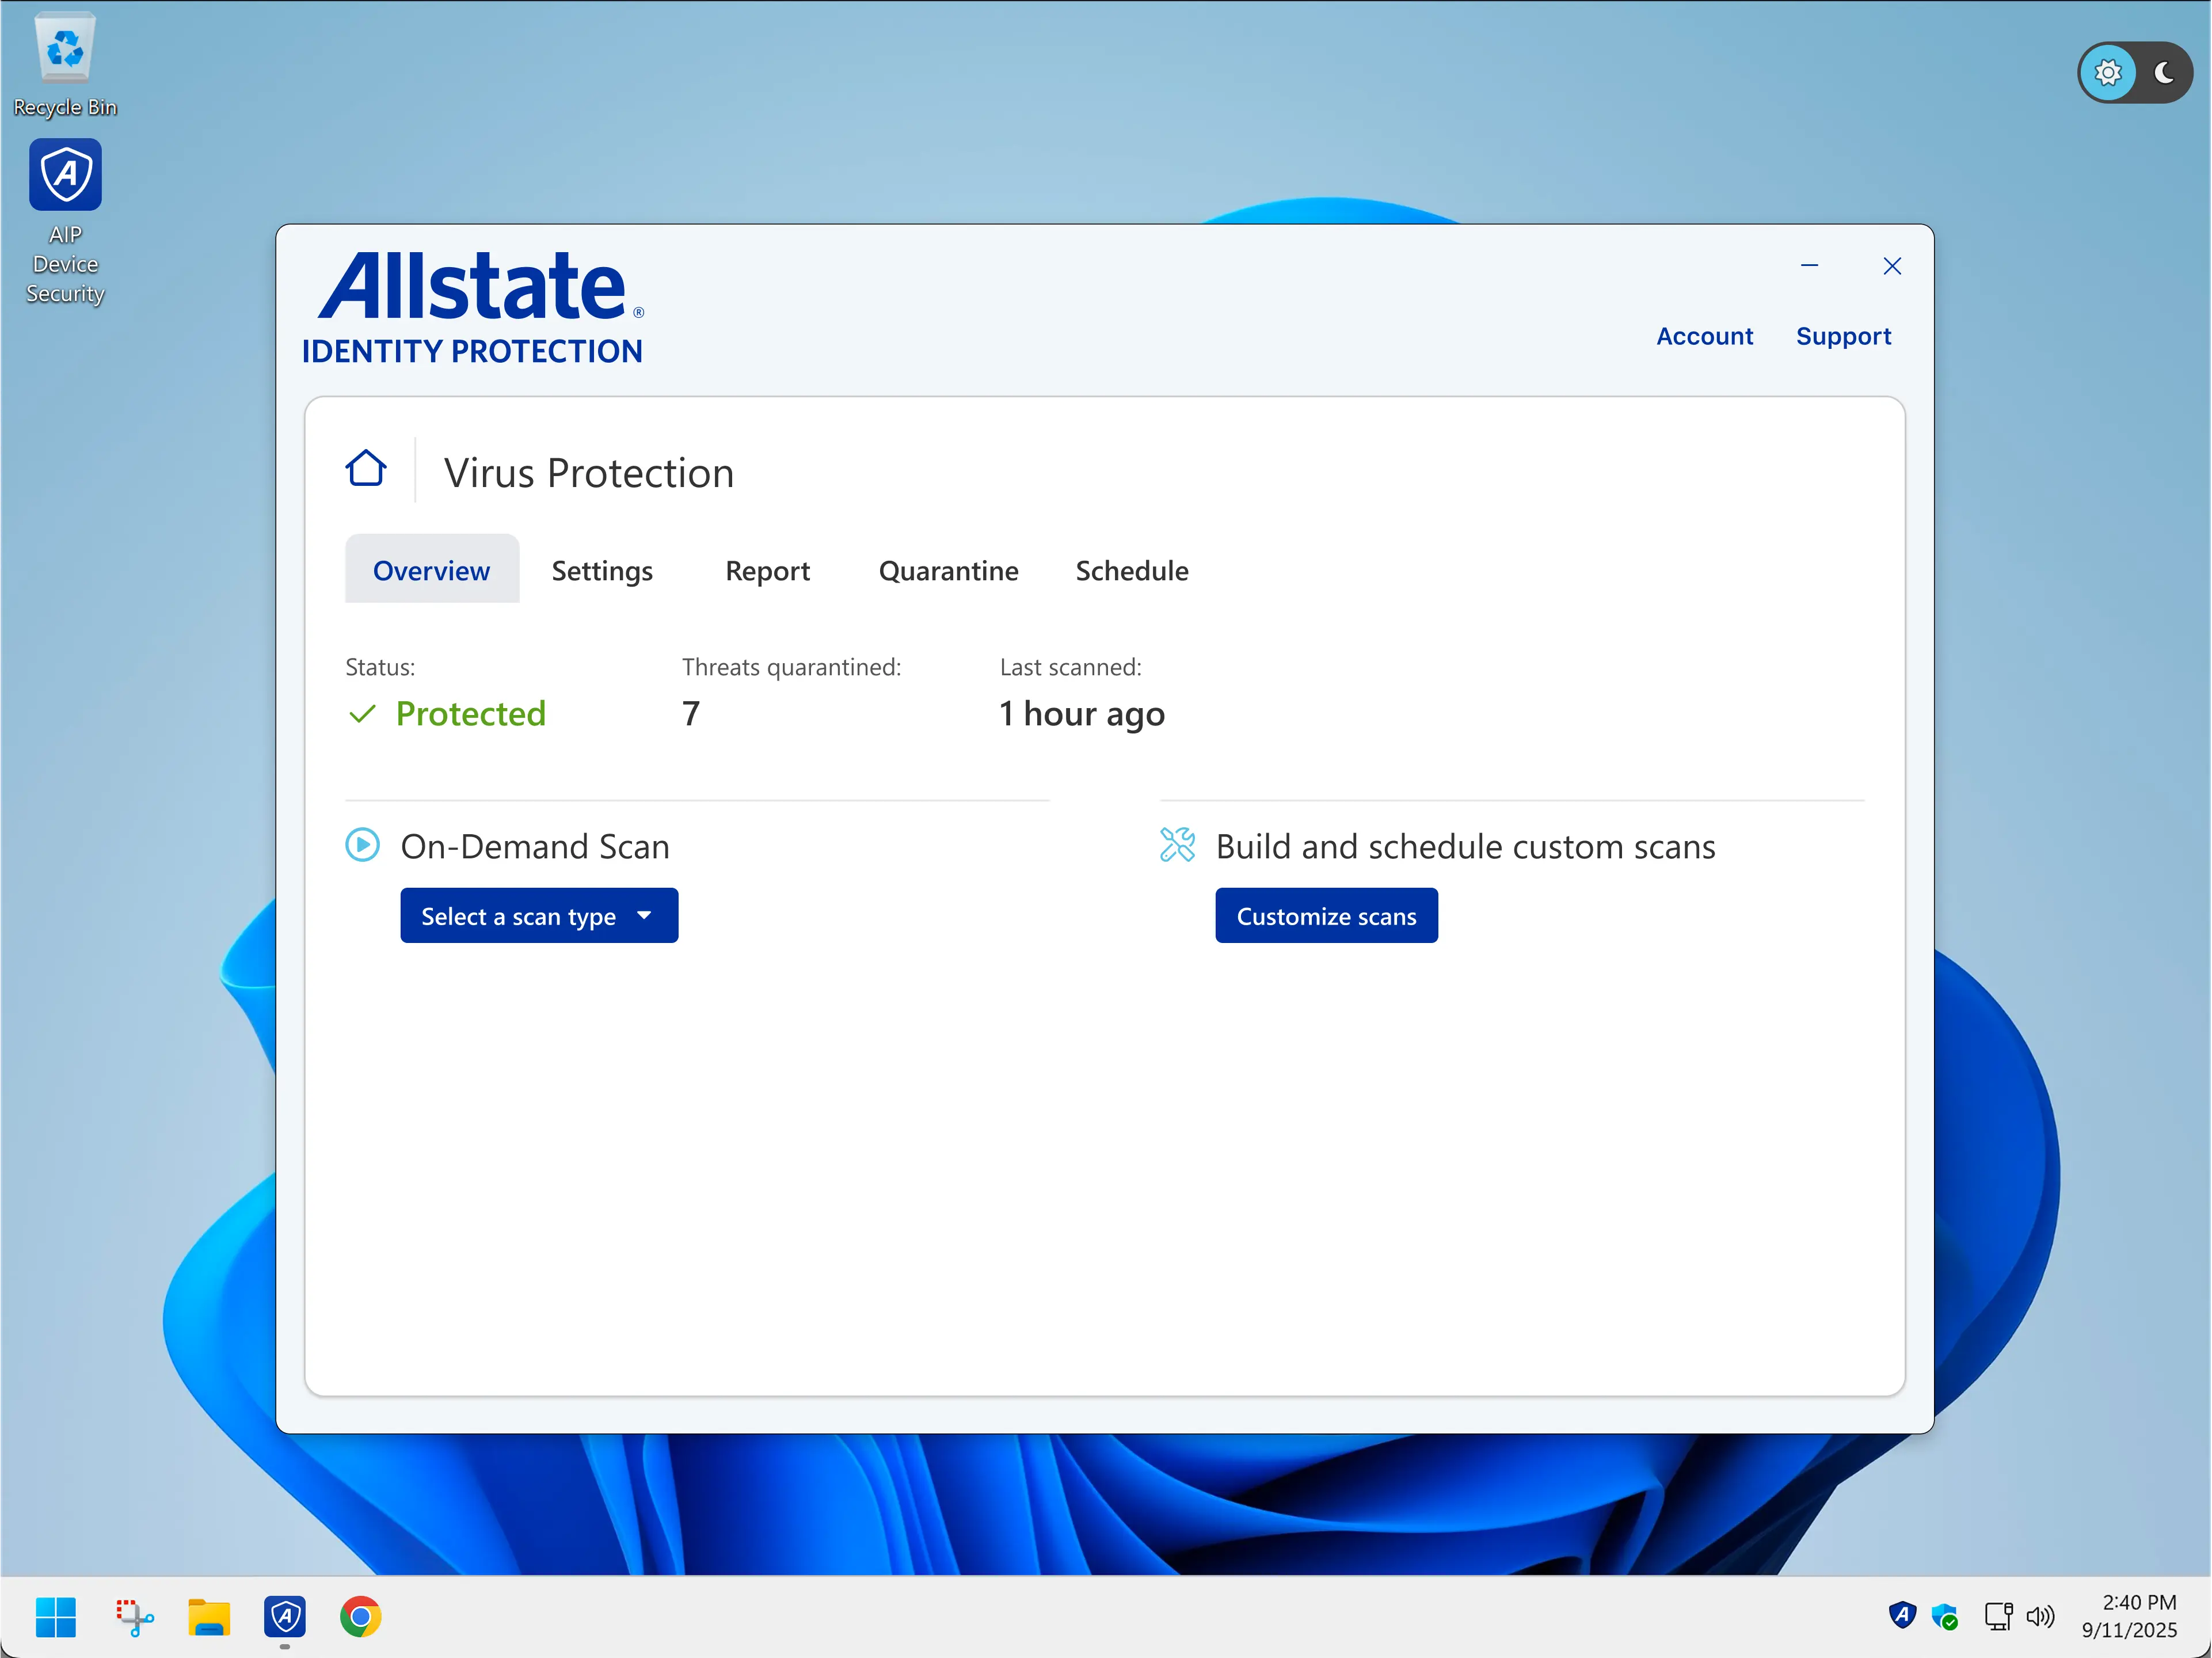Click the green Protected checkmark icon
The width and height of the screenshot is (2212, 1658).
click(x=362, y=713)
